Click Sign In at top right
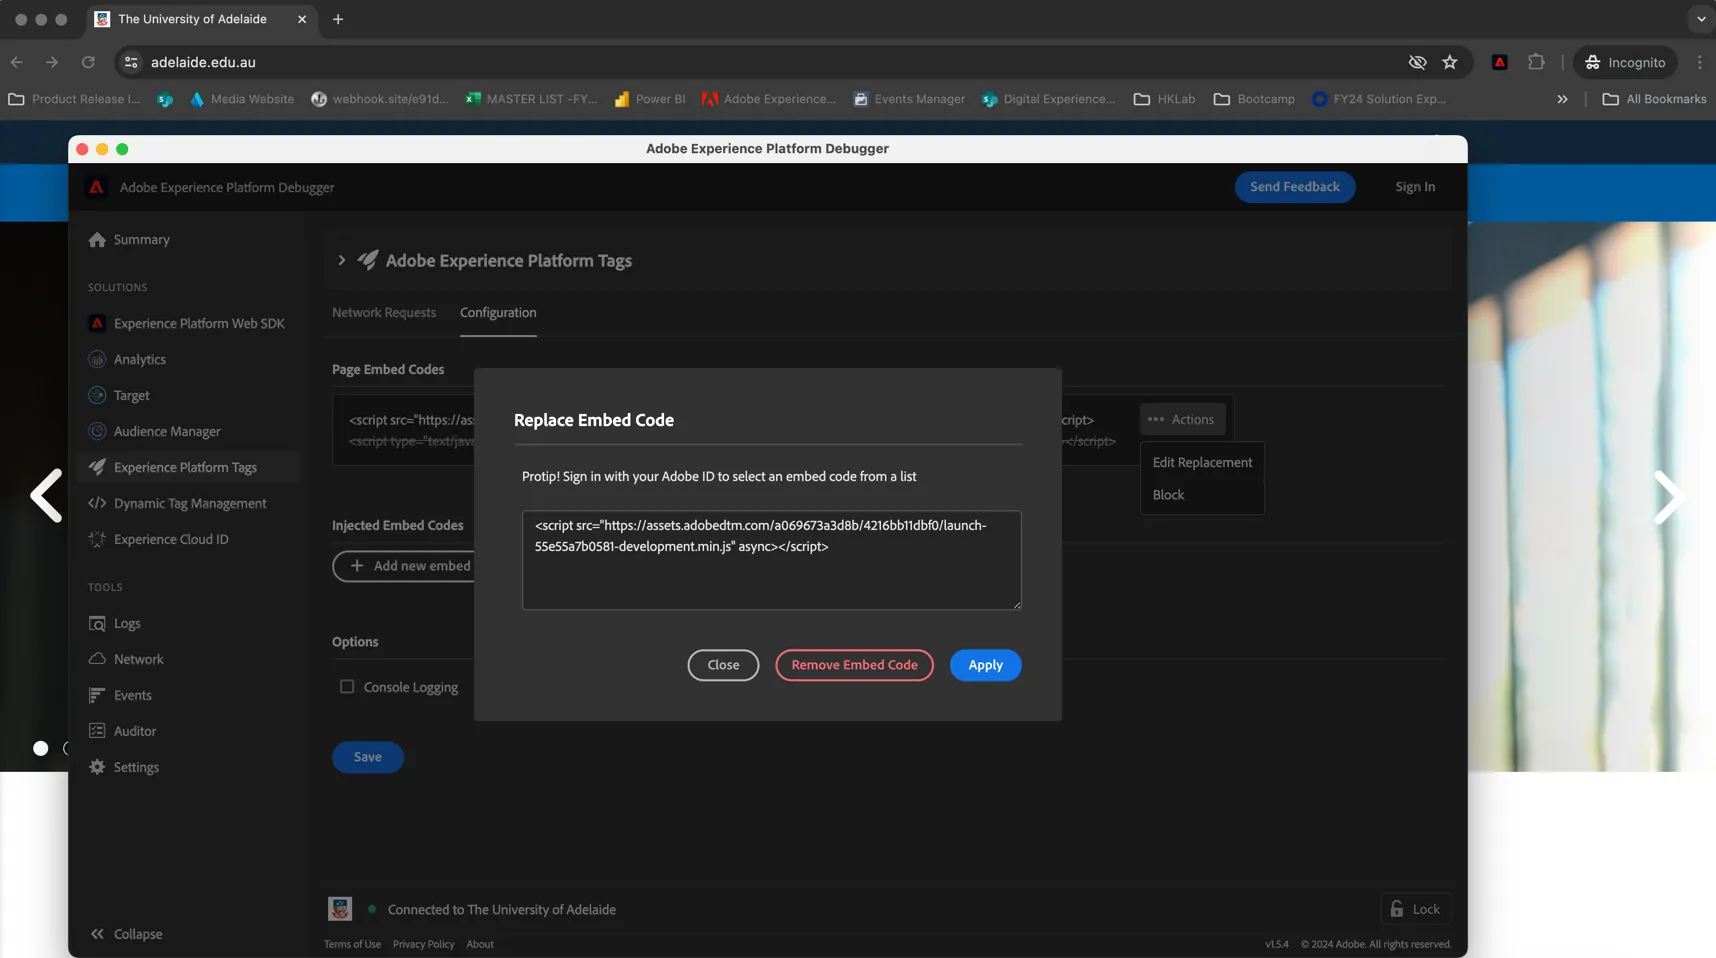1716x958 pixels. pyautogui.click(x=1415, y=187)
